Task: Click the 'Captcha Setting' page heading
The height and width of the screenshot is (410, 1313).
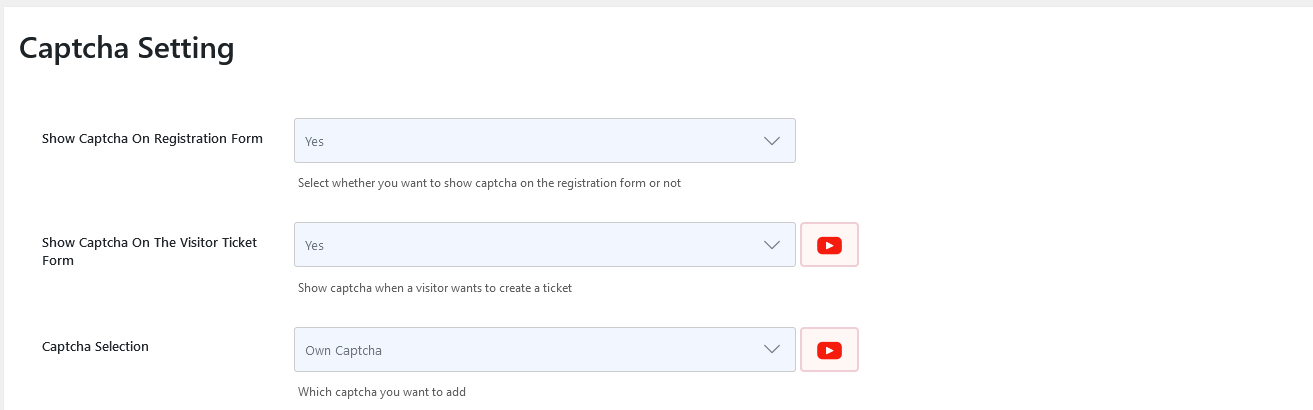Action: pos(126,48)
